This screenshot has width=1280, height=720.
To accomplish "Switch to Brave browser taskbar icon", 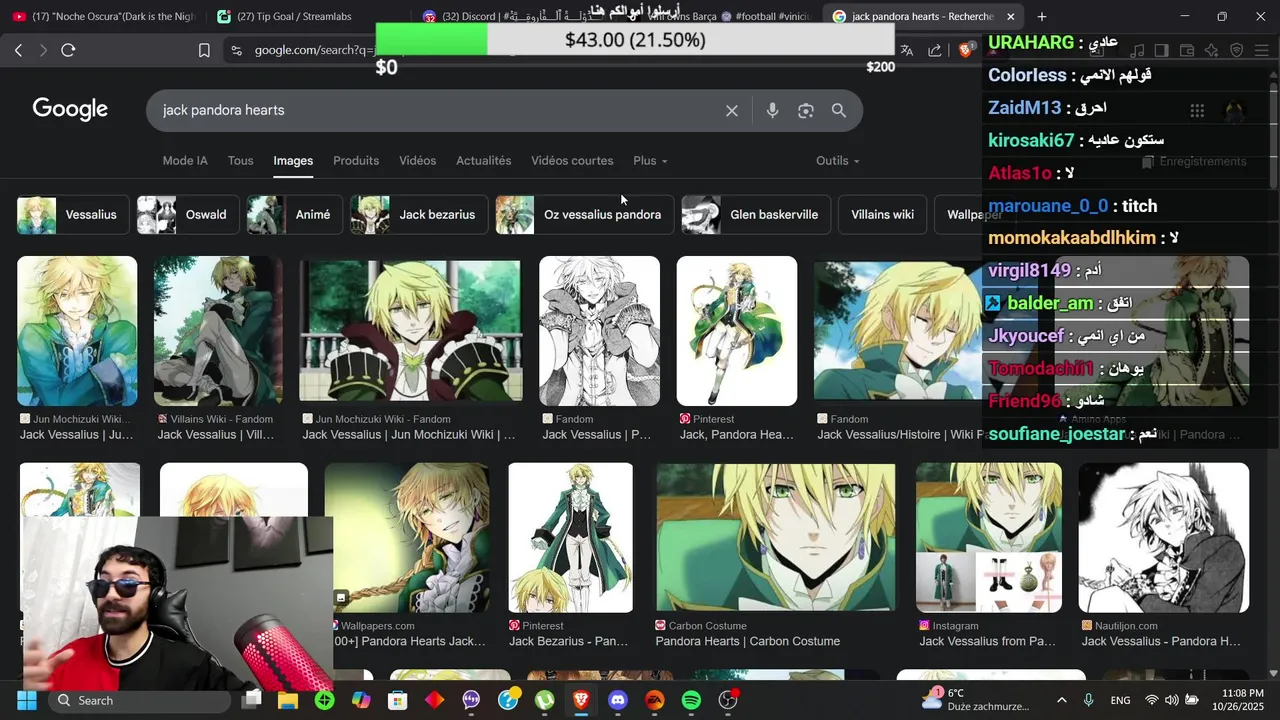I will 581,700.
